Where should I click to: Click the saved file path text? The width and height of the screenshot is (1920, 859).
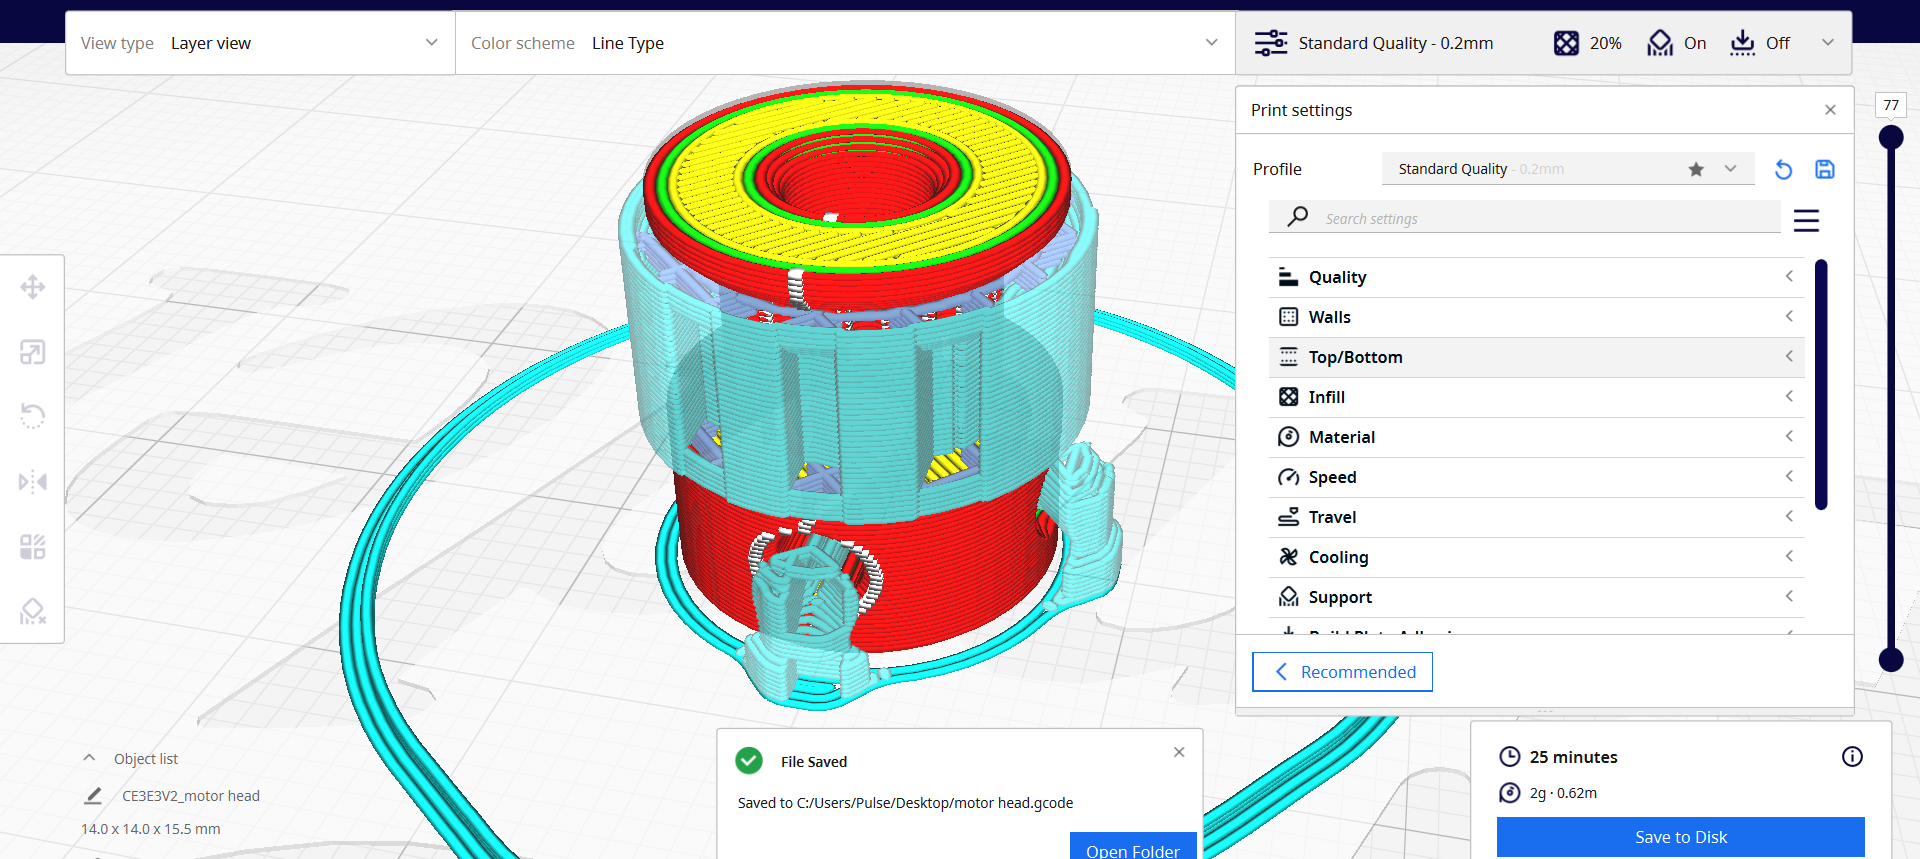(905, 803)
